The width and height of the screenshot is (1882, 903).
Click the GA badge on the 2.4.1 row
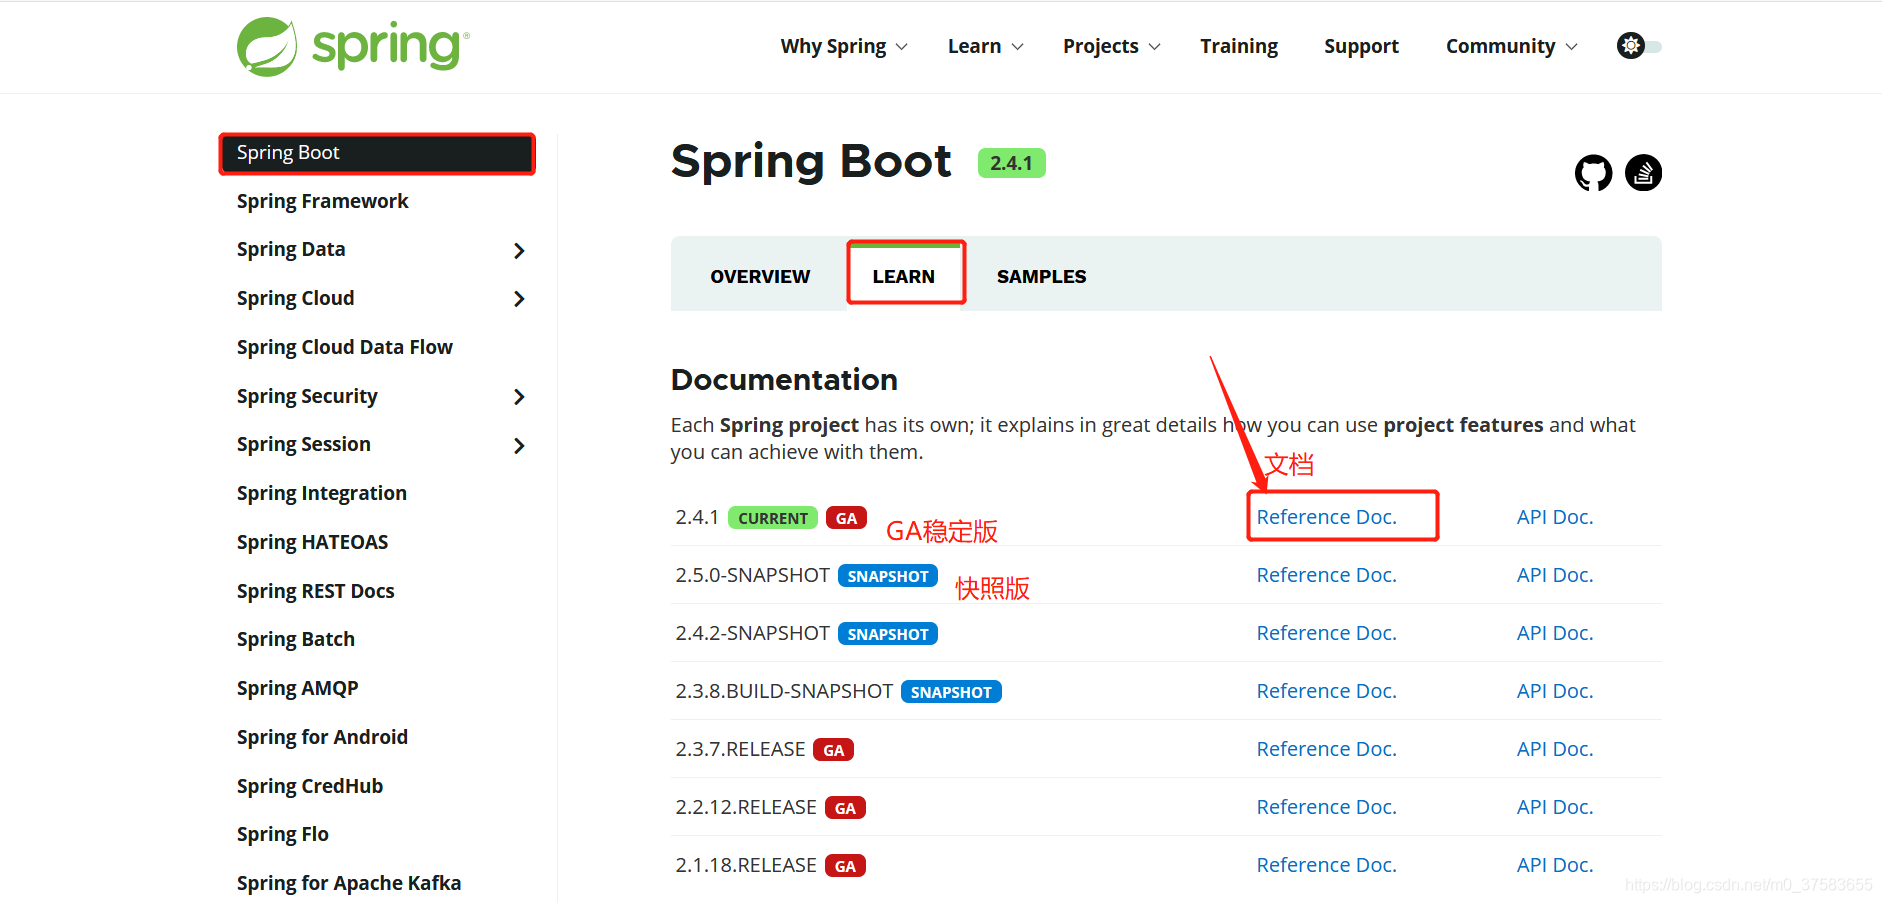pyautogui.click(x=846, y=518)
